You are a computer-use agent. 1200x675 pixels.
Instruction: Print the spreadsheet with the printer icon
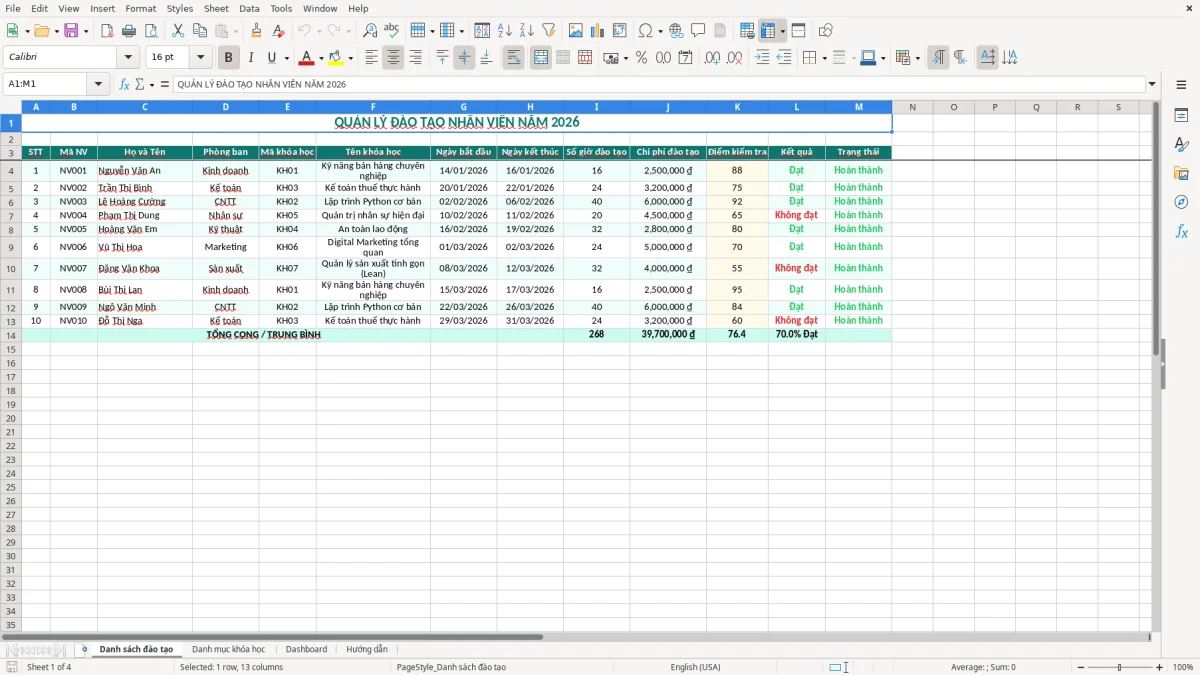129,31
